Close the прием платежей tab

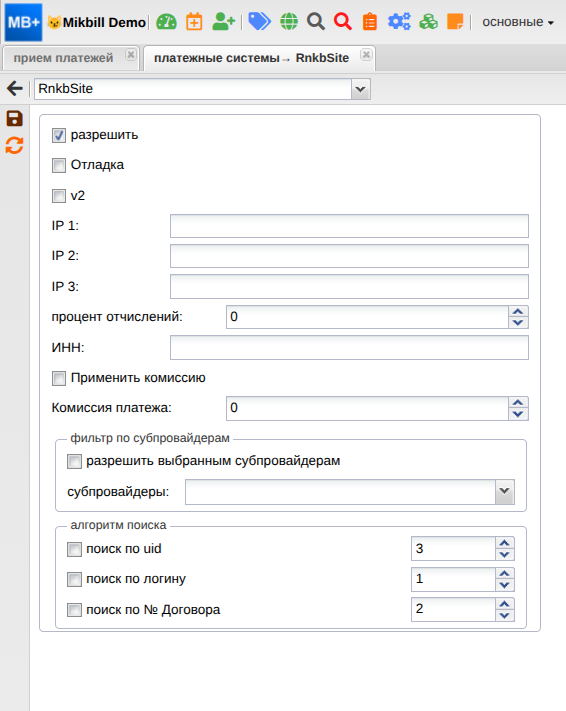click(x=131, y=55)
